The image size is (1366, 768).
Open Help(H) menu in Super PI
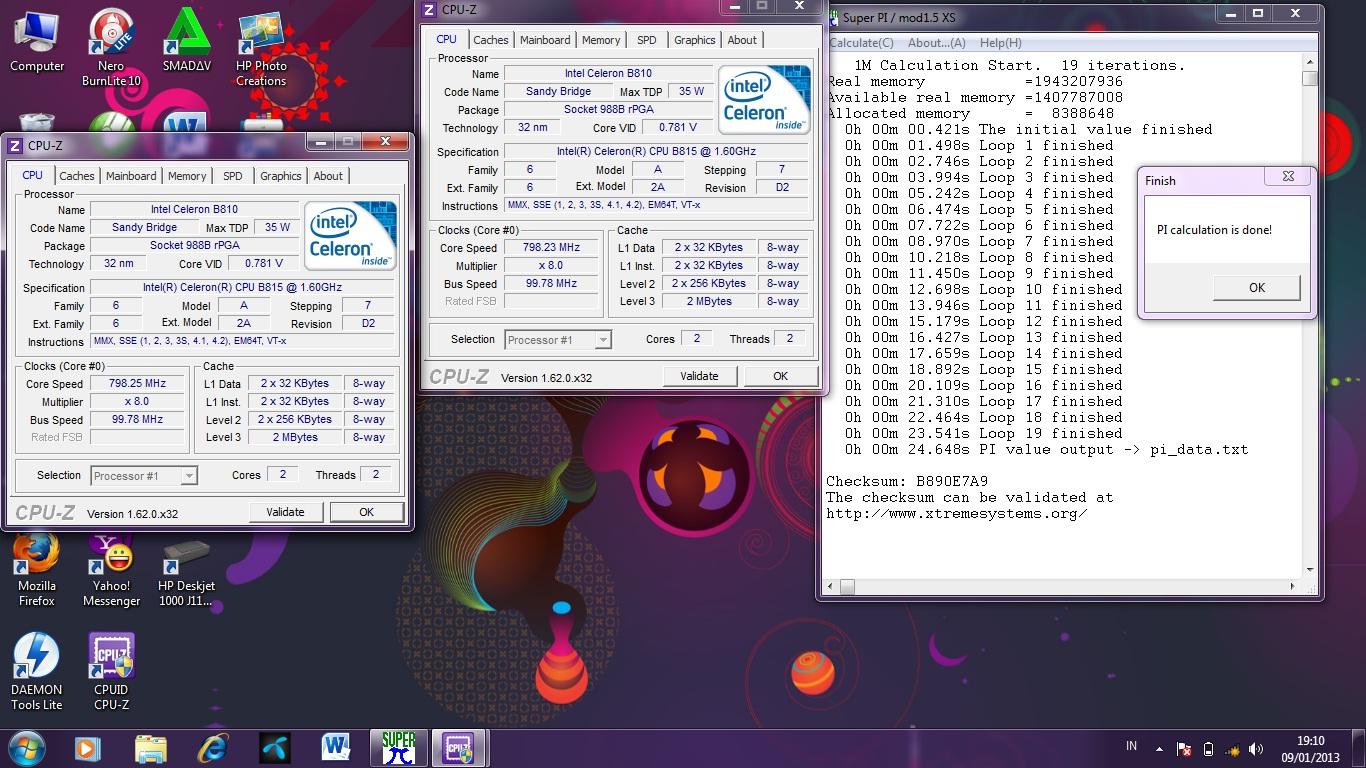click(x=1000, y=43)
